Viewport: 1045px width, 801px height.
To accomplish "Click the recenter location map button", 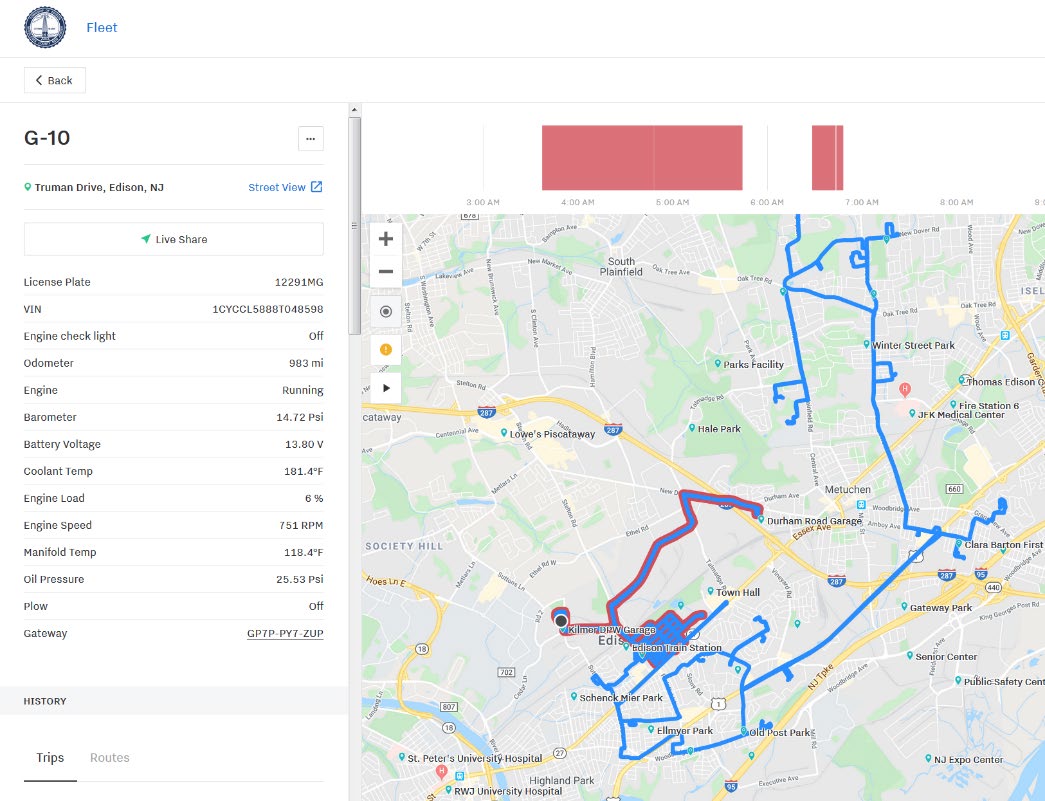I will tap(386, 311).
